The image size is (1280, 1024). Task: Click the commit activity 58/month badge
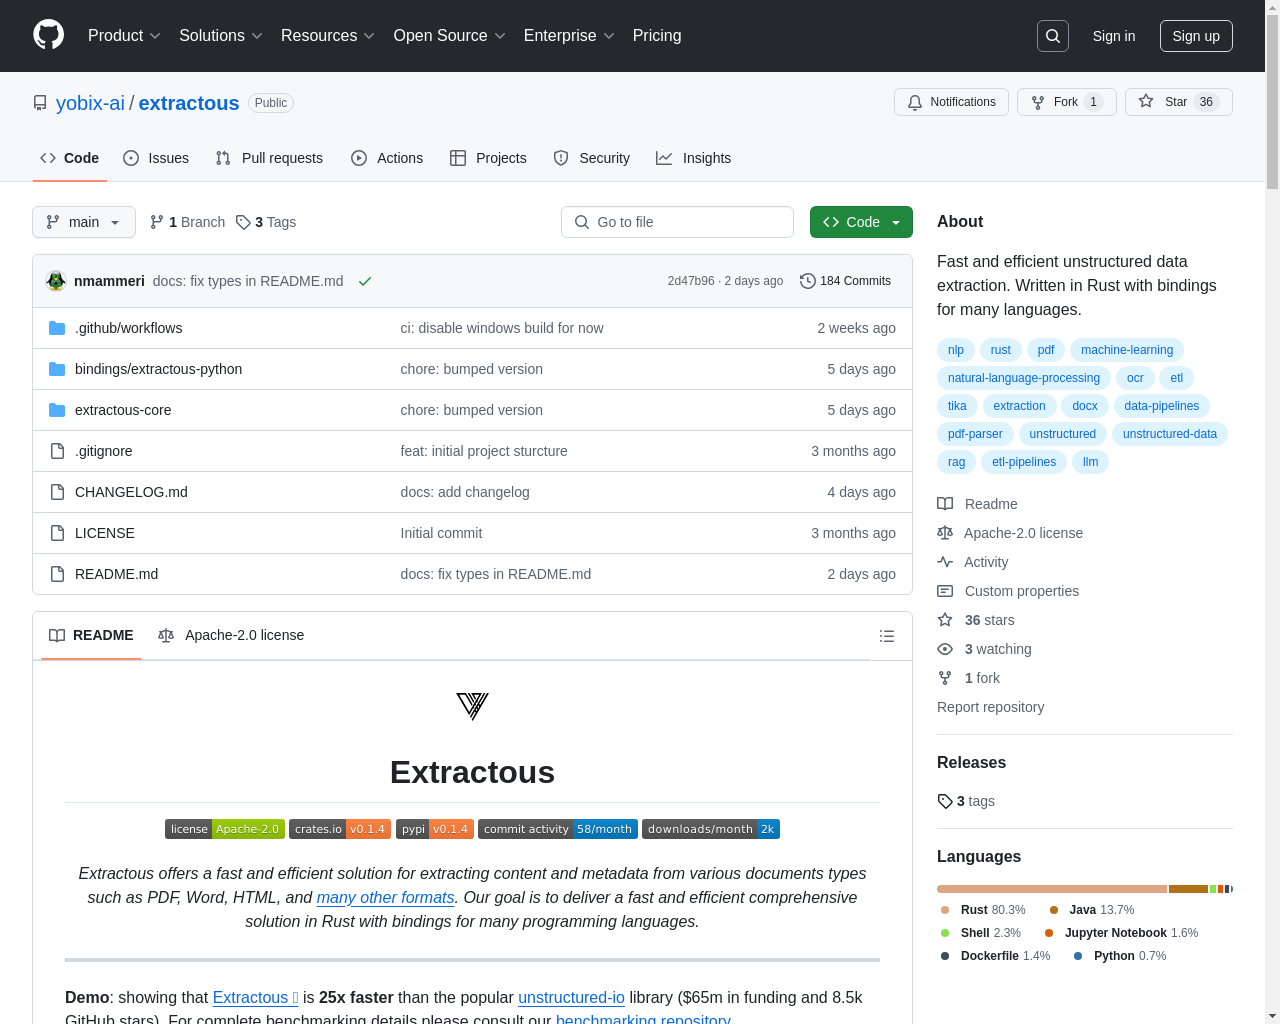click(x=558, y=829)
